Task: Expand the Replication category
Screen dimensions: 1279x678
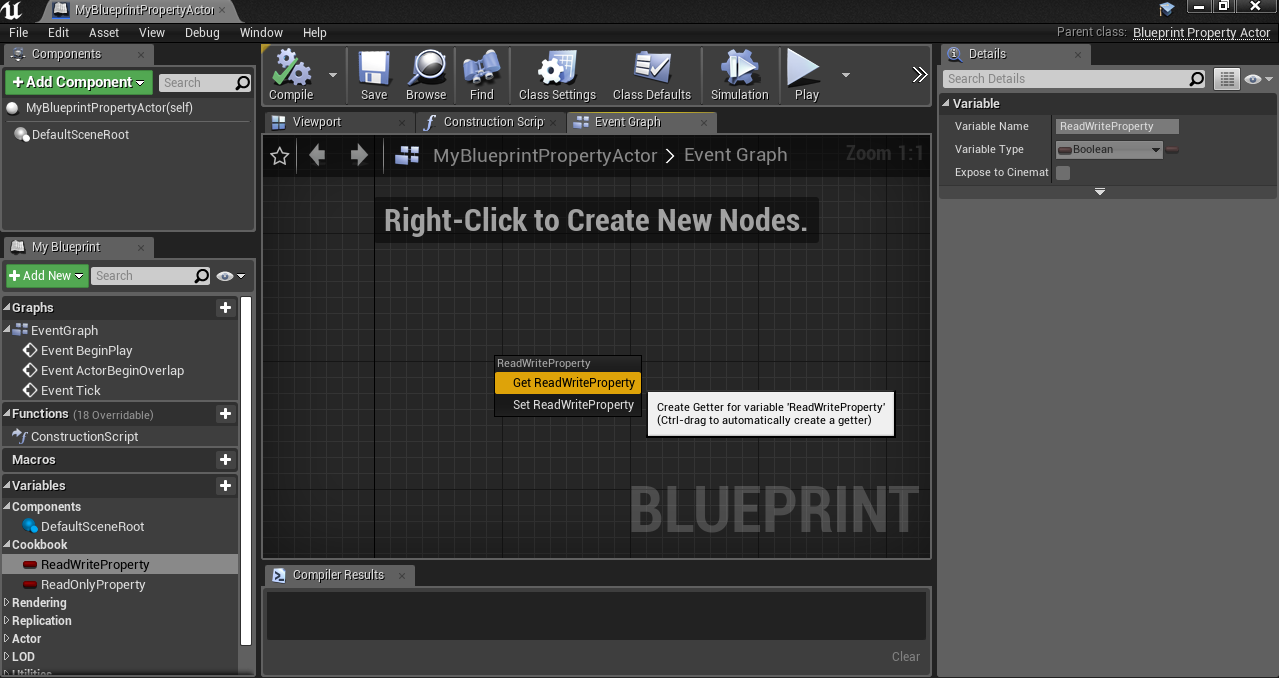Action: tap(7, 621)
